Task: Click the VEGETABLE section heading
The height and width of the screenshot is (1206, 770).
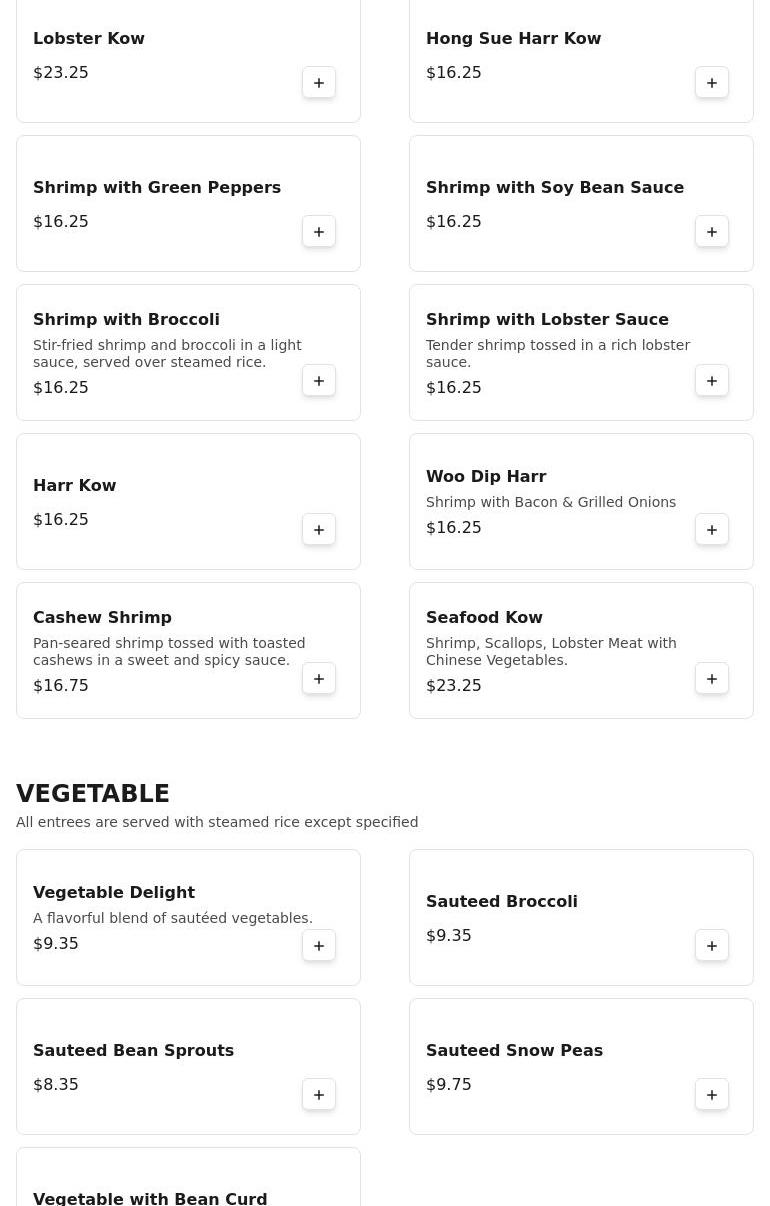Action: 93,794
